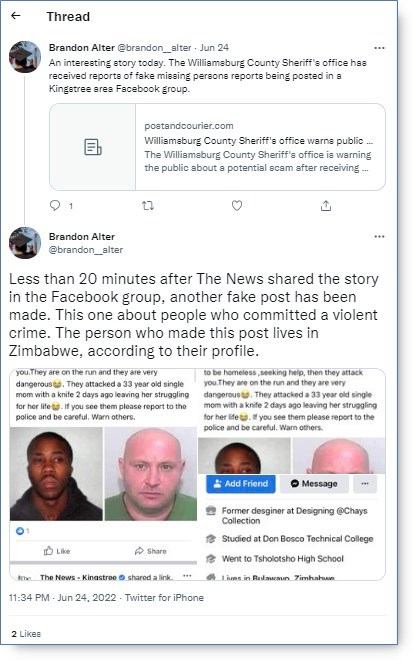Share the first tweet via upload icon

(x=326, y=205)
